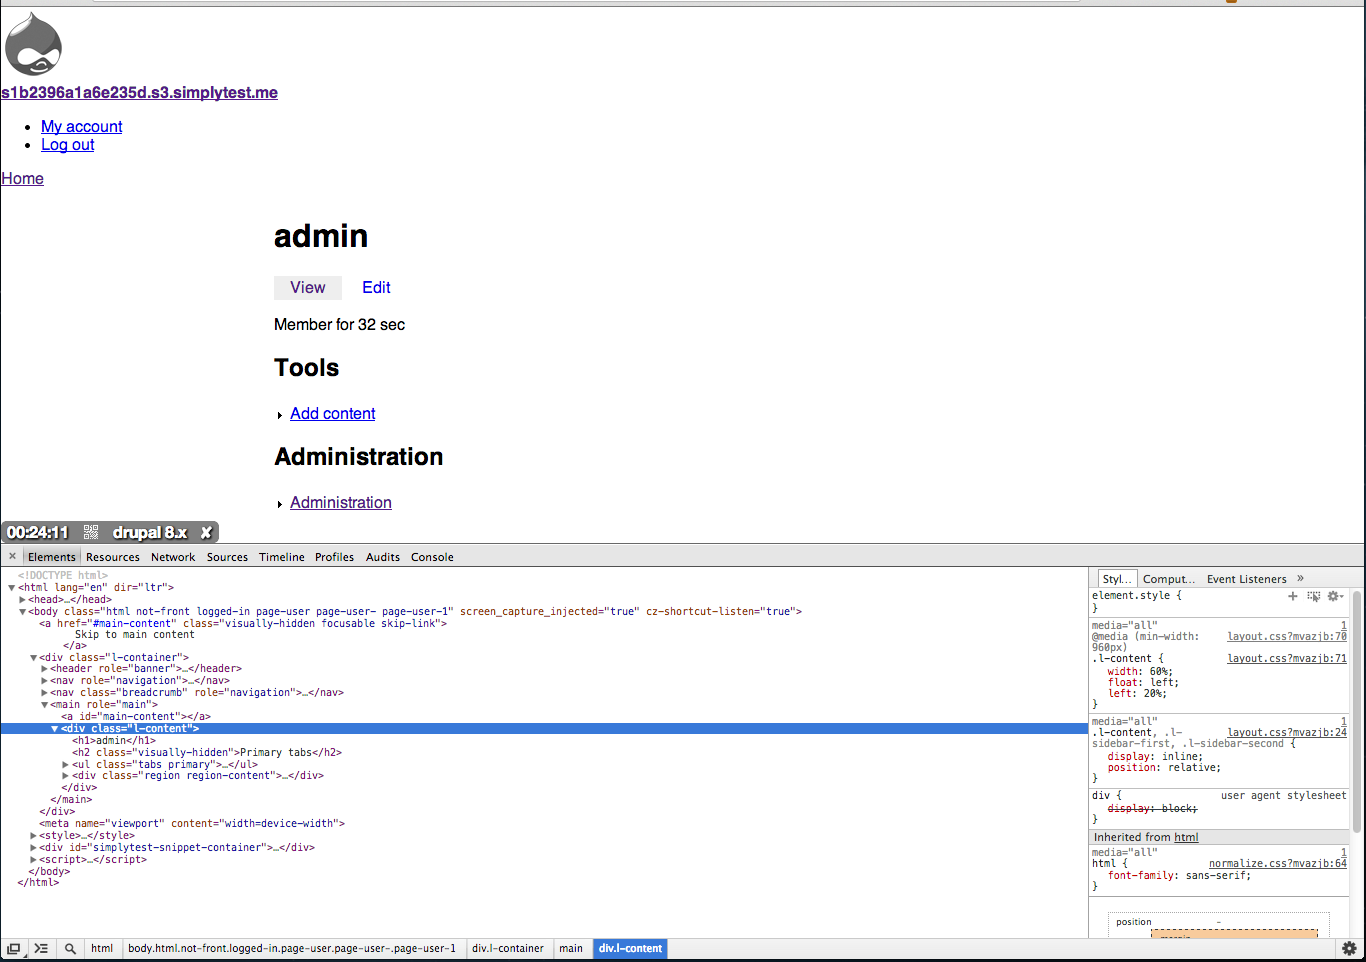Expand the header role banner node
This screenshot has width=1366, height=962.
click(44, 669)
